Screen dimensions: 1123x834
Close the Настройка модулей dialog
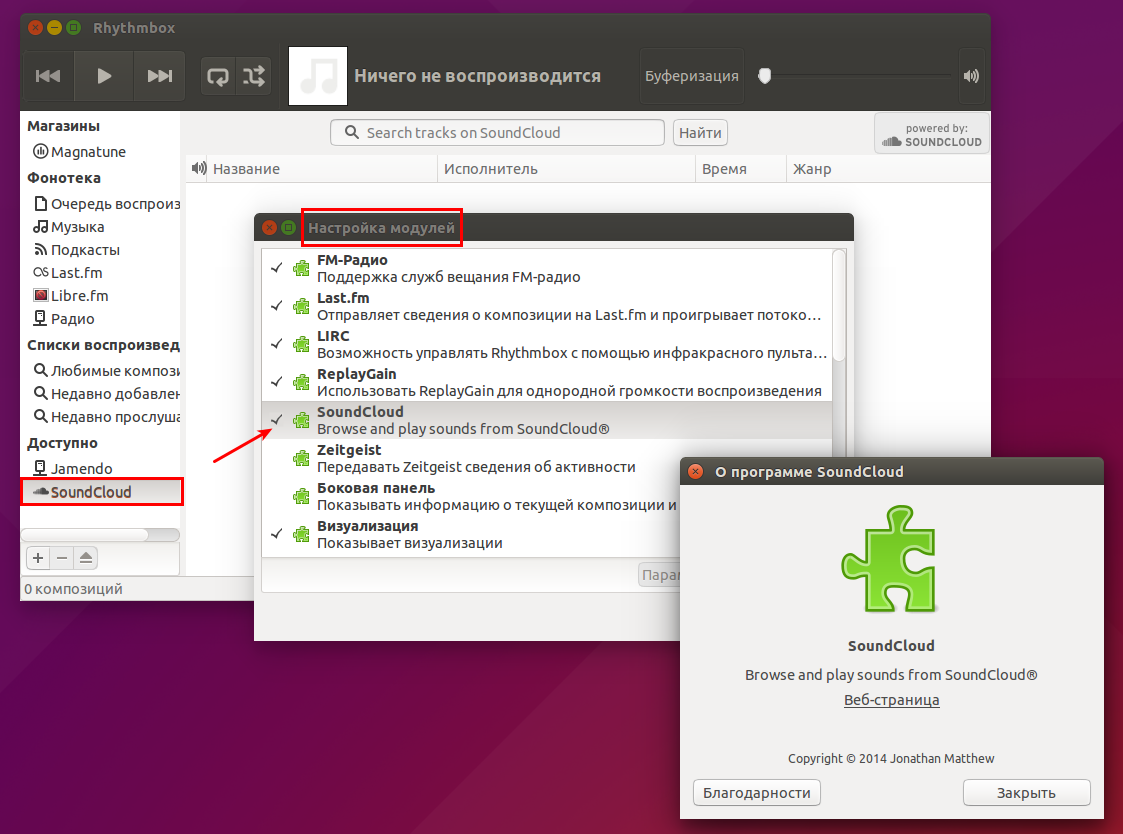[269, 228]
